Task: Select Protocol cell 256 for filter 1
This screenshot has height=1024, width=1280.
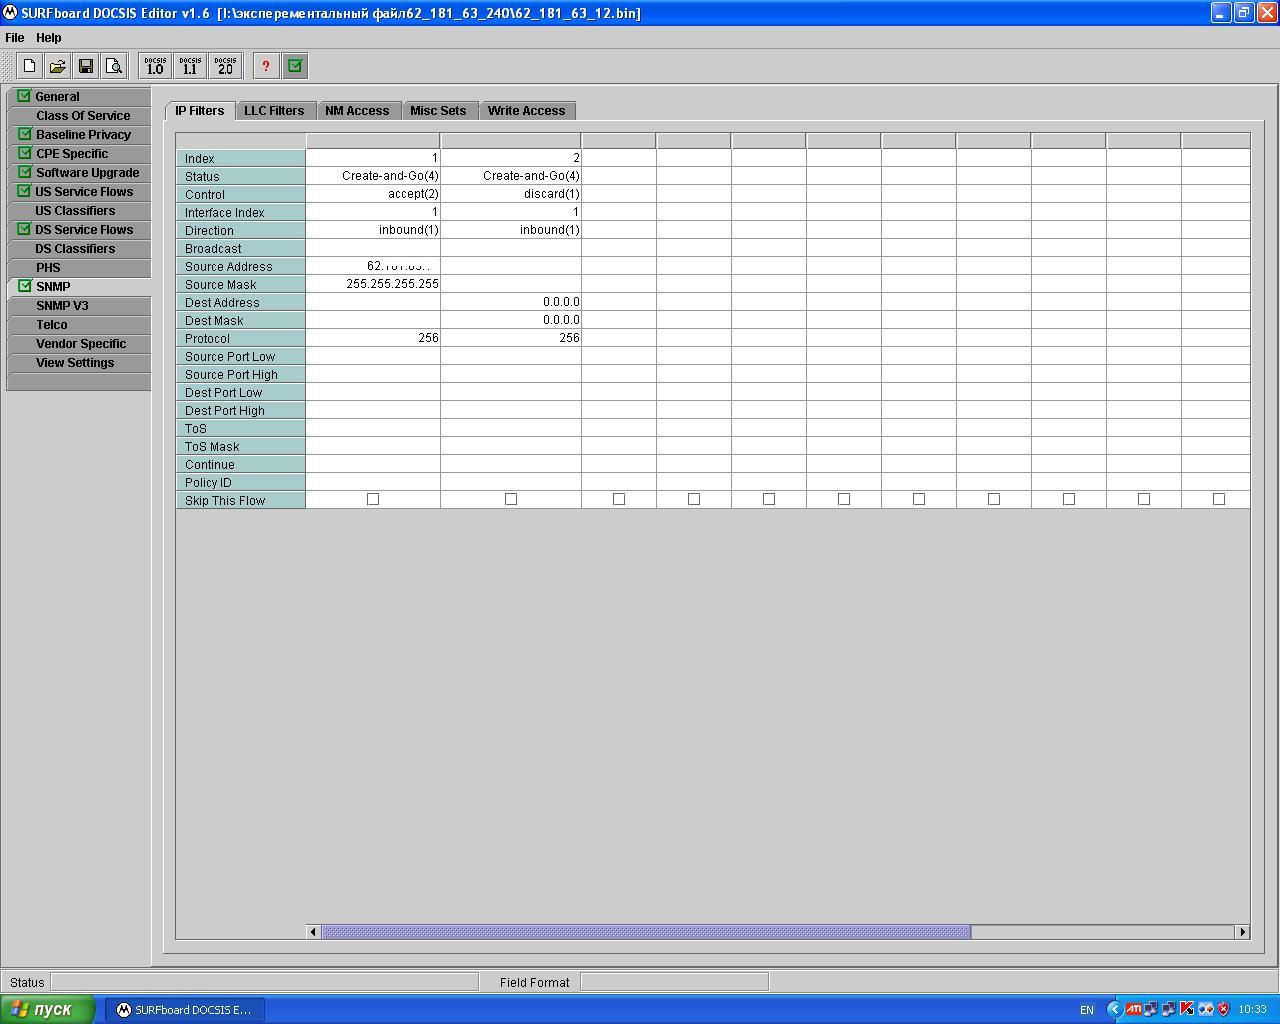Action: (x=373, y=338)
